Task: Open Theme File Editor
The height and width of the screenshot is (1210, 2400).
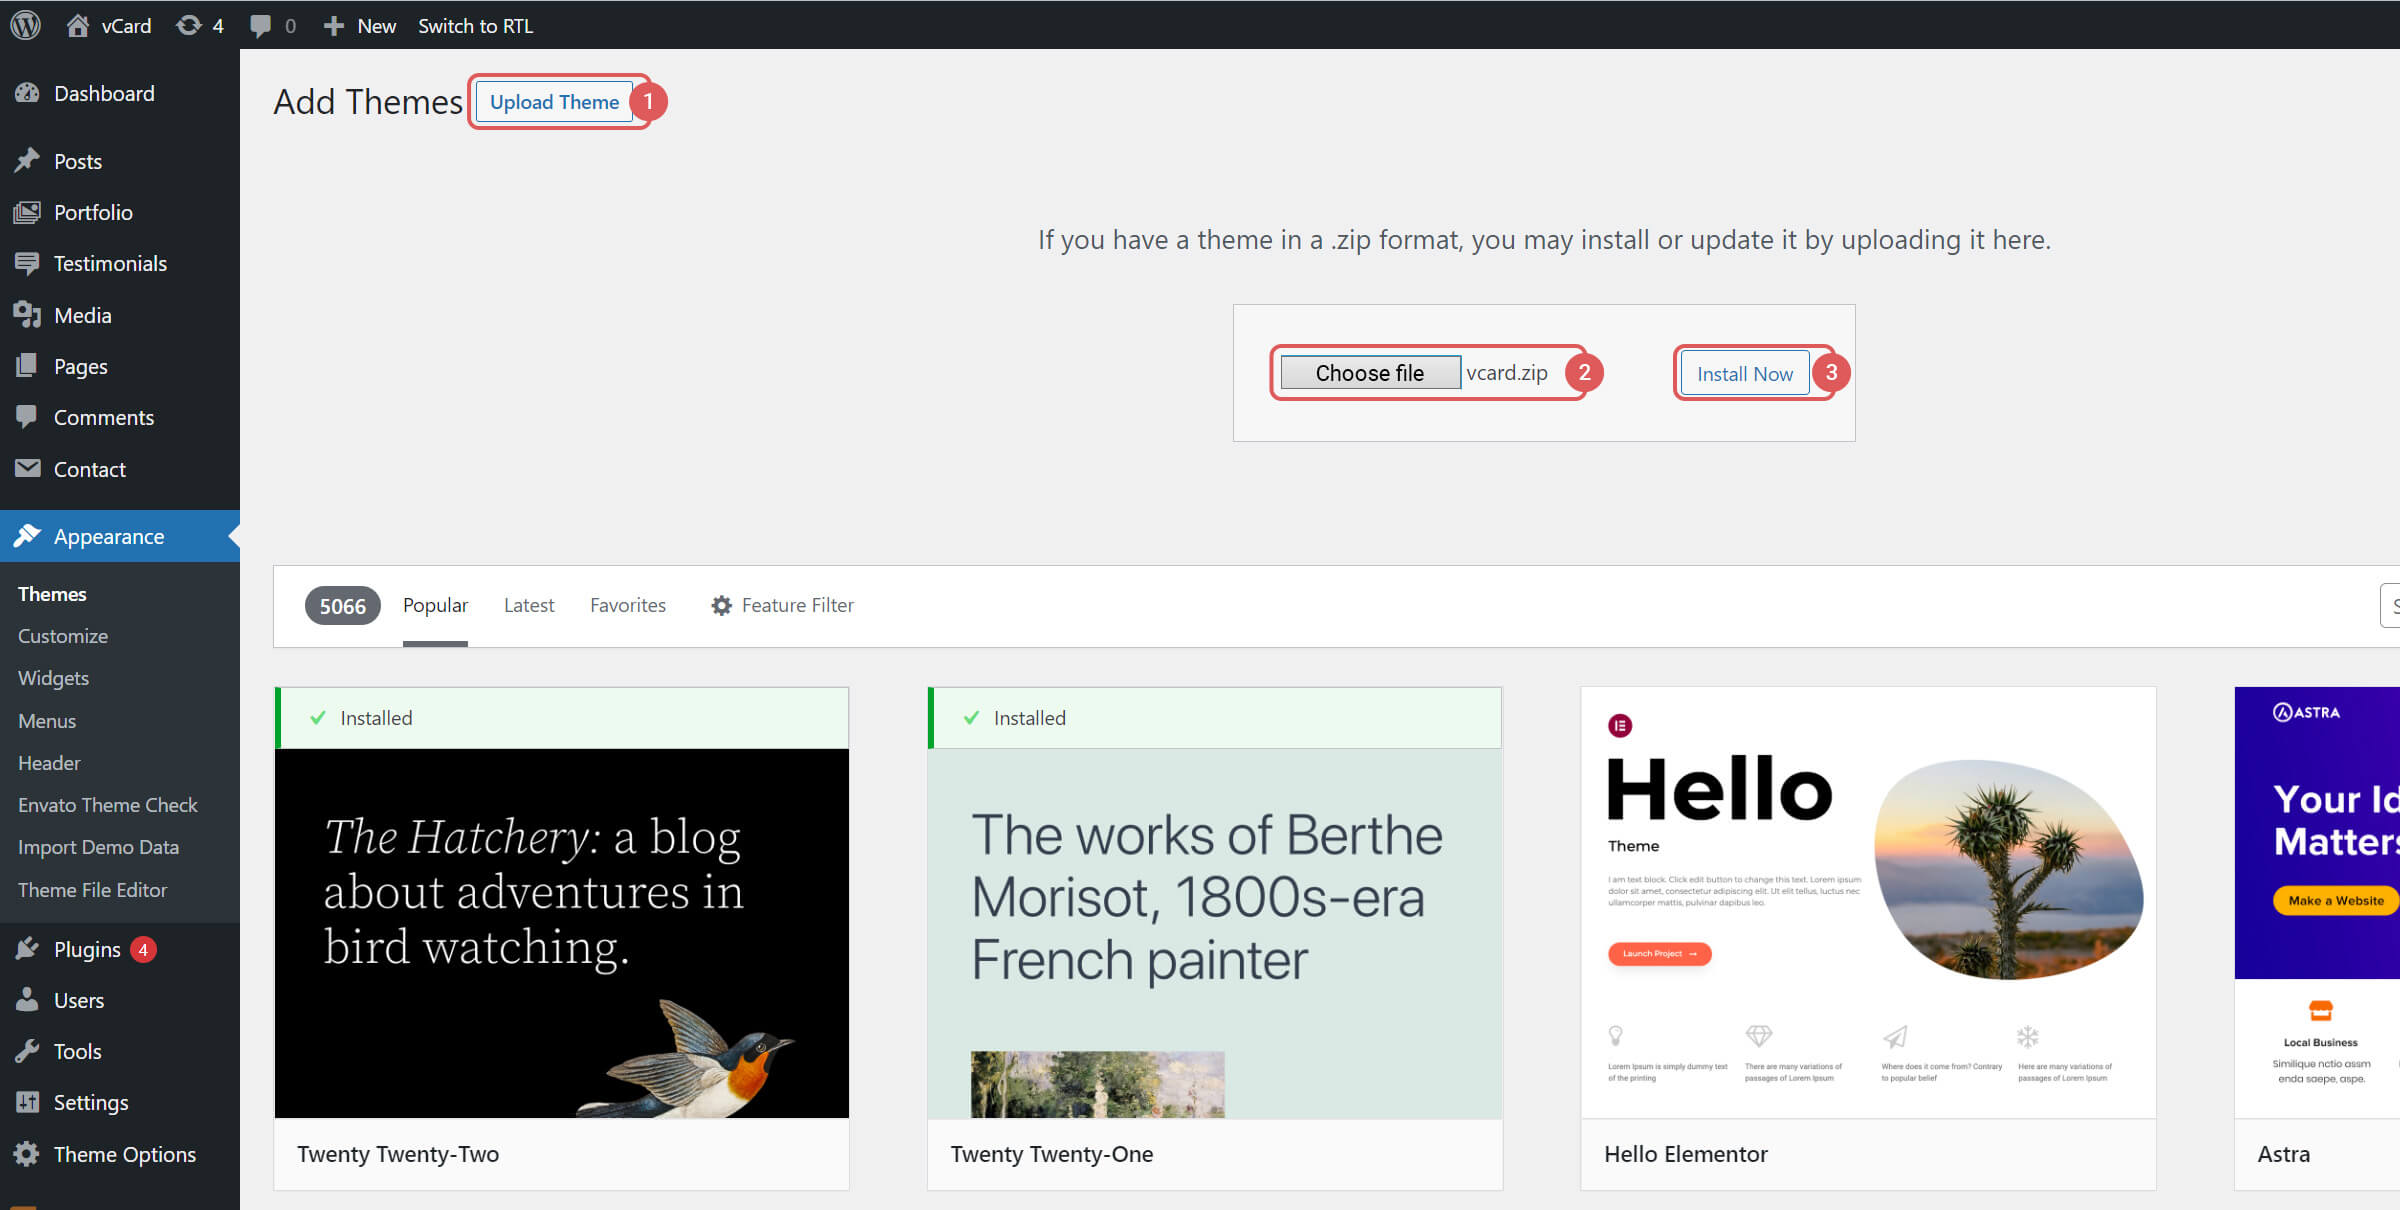Action: coord(92,890)
